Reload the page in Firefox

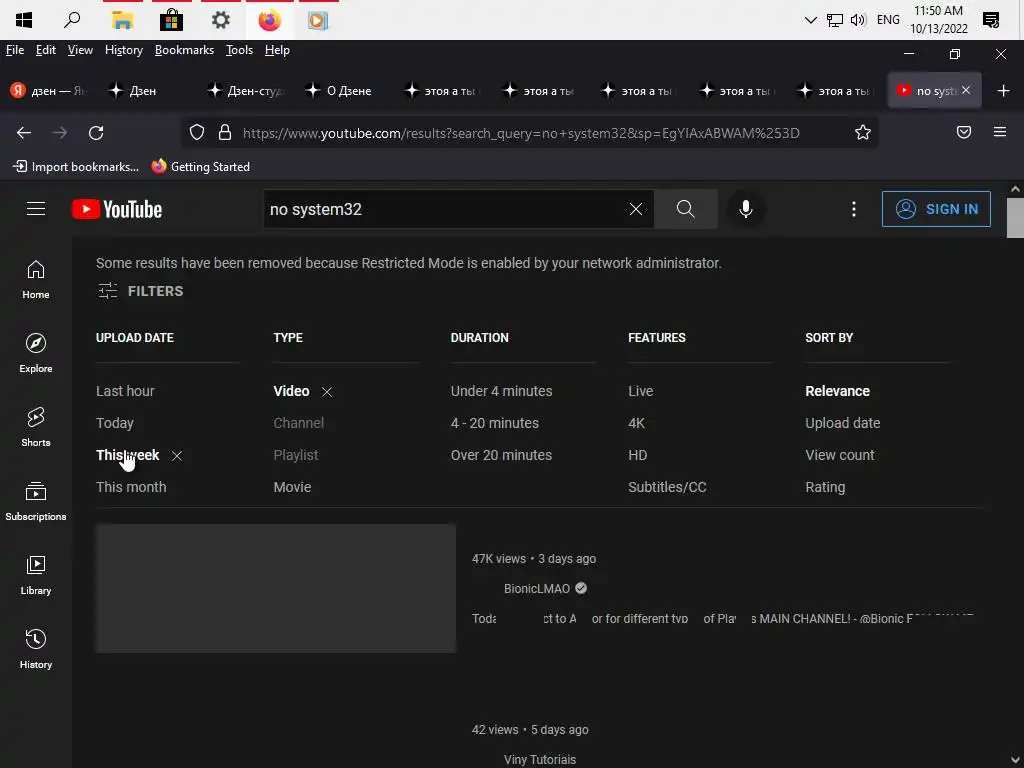point(96,133)
